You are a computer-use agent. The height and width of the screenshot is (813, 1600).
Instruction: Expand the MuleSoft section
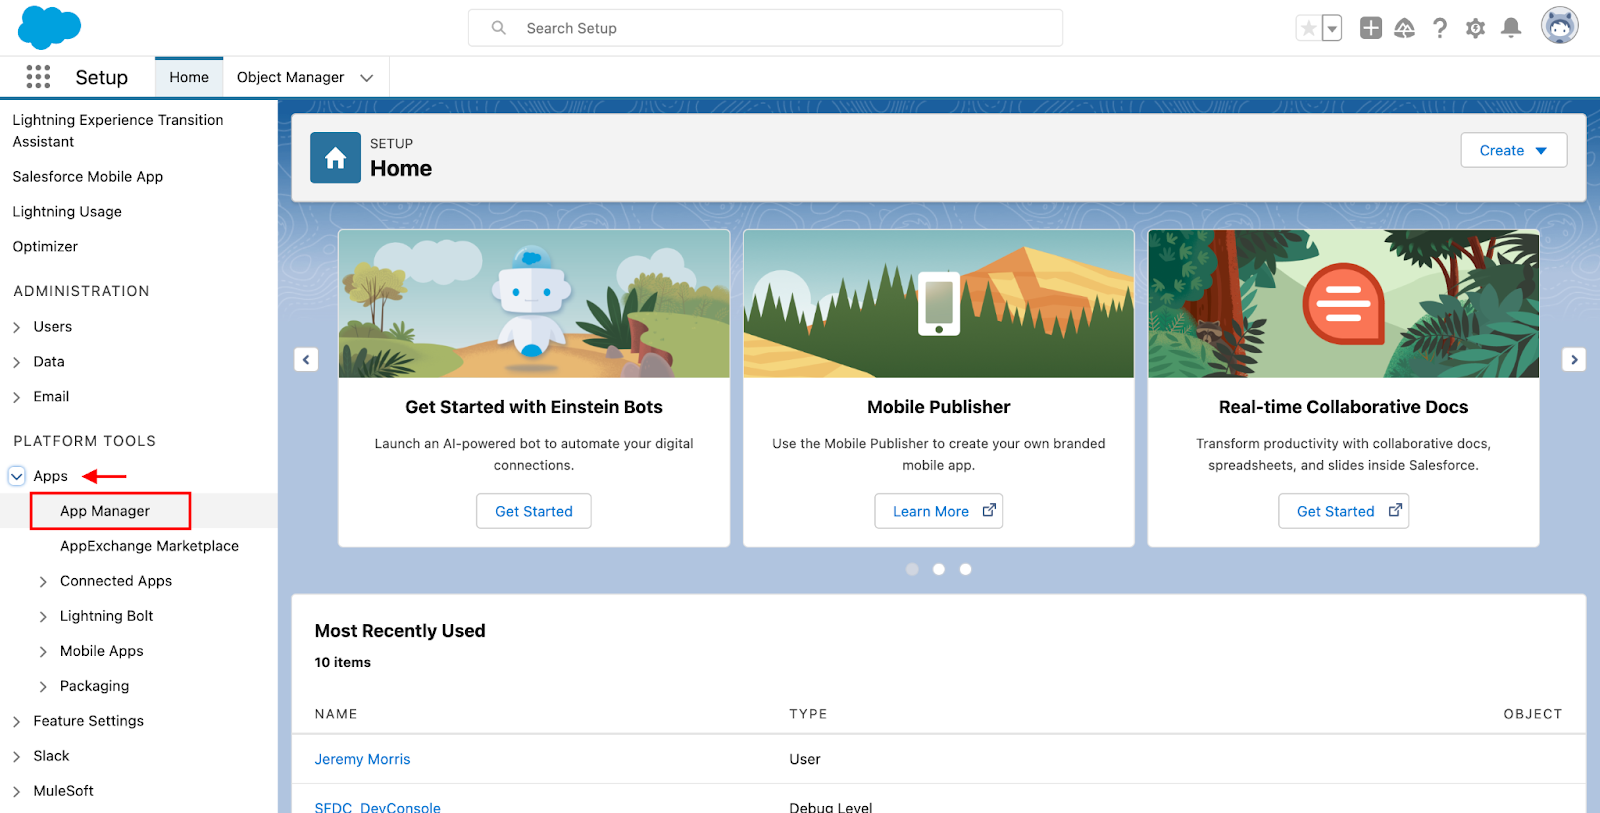[16, 791]
